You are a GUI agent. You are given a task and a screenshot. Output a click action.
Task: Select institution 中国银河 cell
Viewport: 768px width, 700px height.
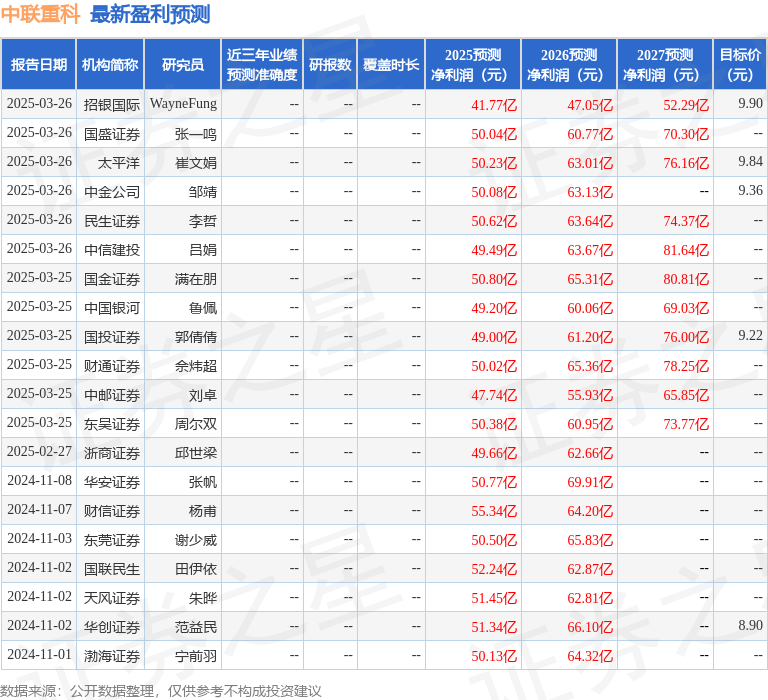coord(112,308)
